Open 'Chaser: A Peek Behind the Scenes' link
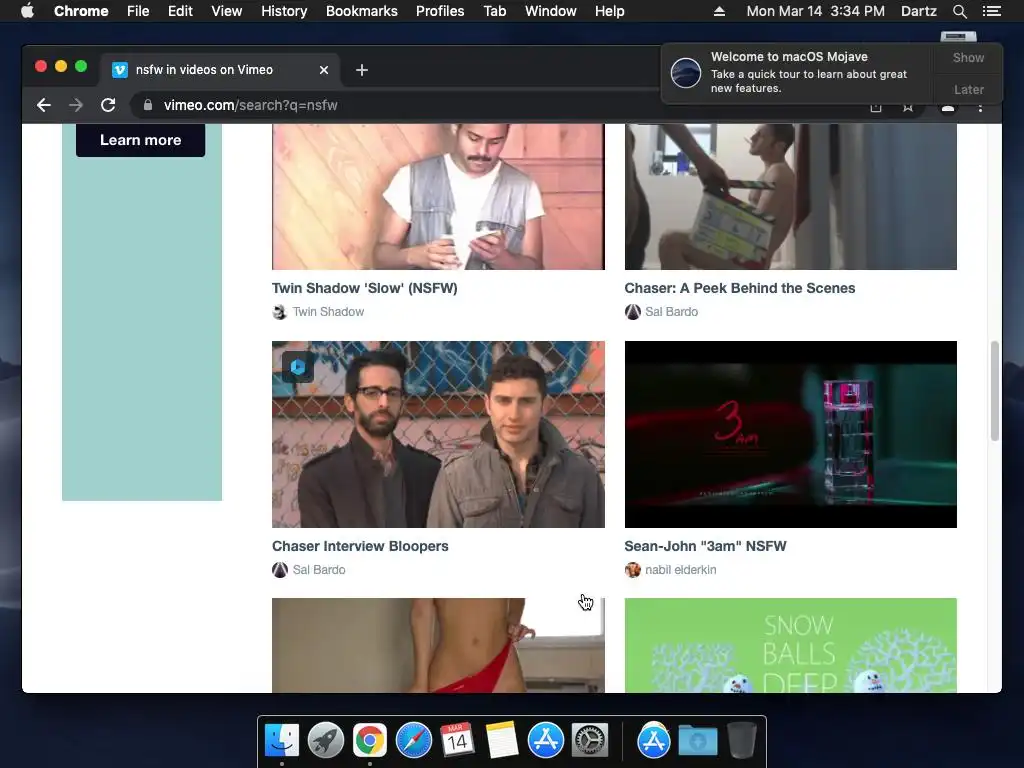Screen dimensions: 1024x768 pos(739,288)
